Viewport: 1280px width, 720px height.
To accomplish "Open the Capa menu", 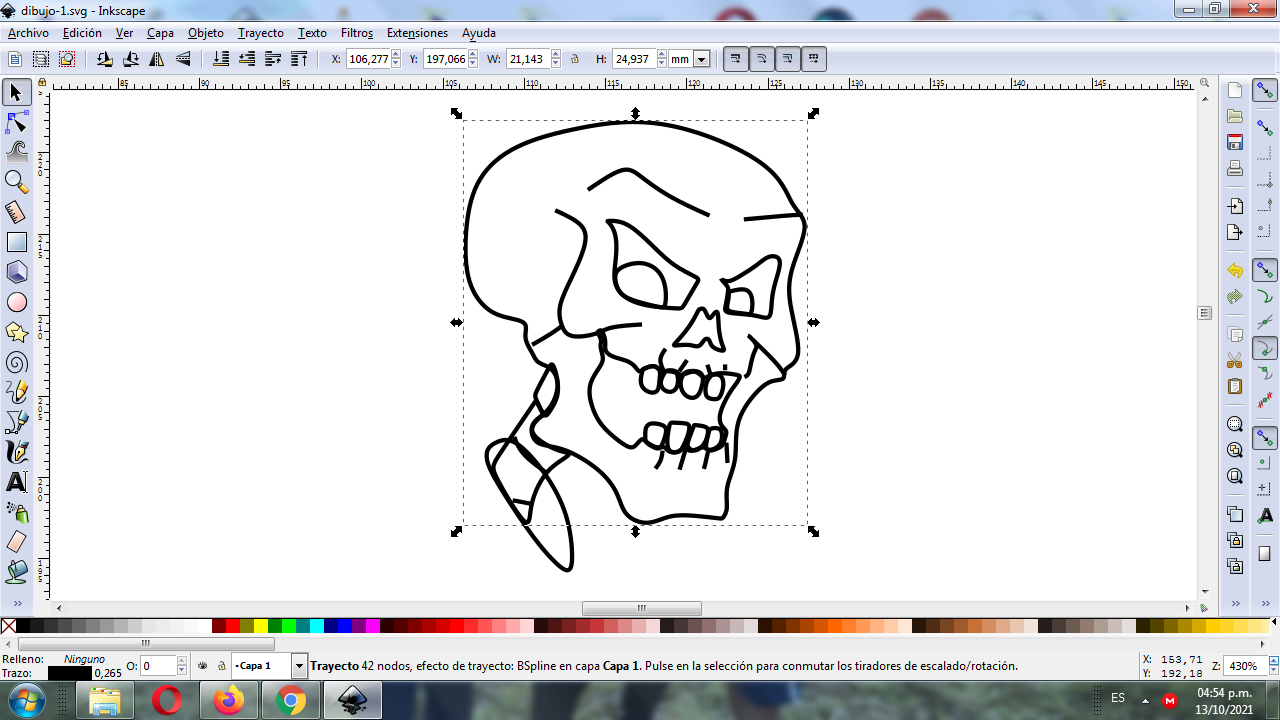I will pos(160,33).
